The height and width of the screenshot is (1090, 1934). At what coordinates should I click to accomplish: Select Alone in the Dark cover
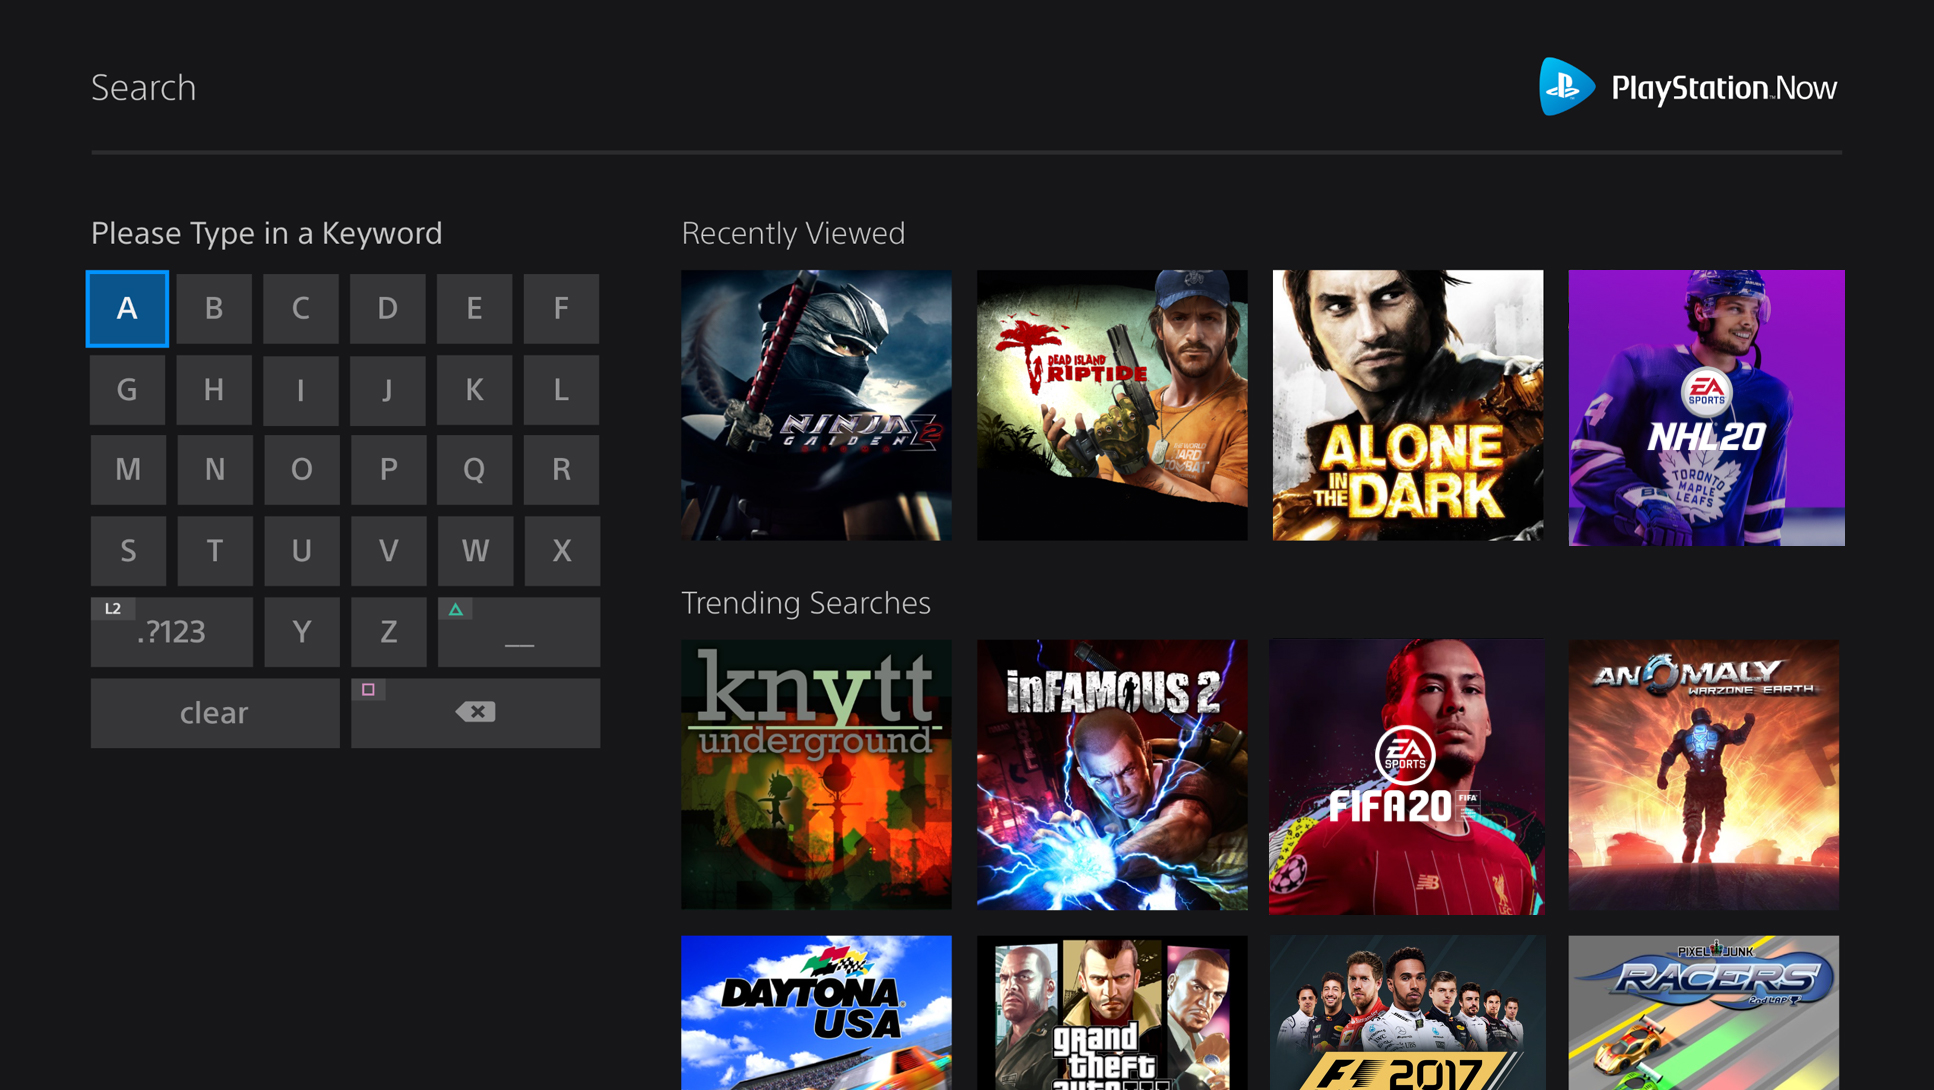(x=1407, y=405)
